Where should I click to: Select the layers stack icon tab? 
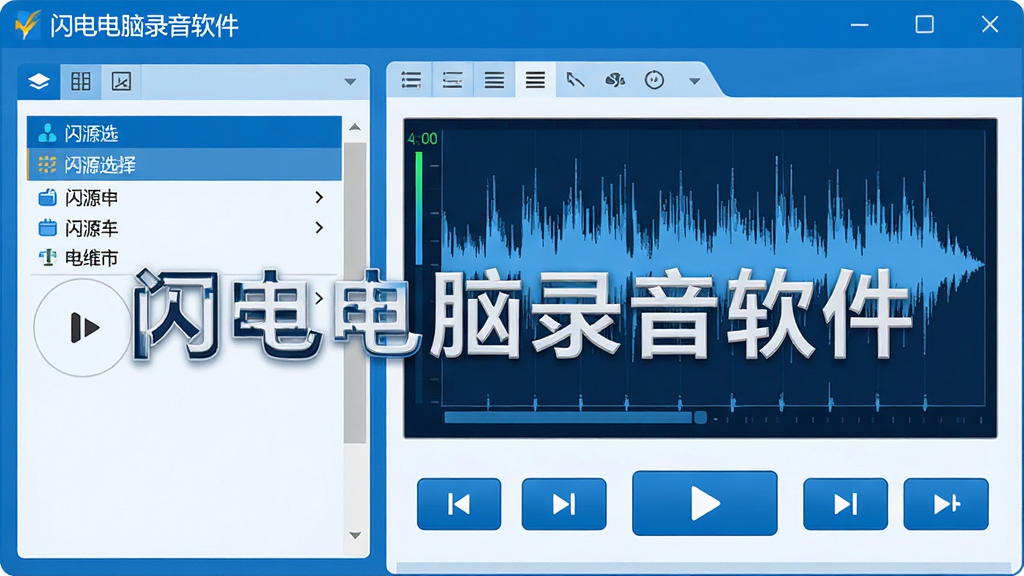pyautogui.click(x=39, y=82)
